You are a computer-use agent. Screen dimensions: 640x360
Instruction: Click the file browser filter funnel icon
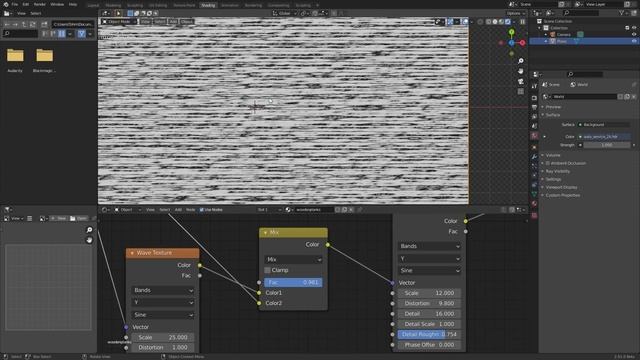(82, 34)
